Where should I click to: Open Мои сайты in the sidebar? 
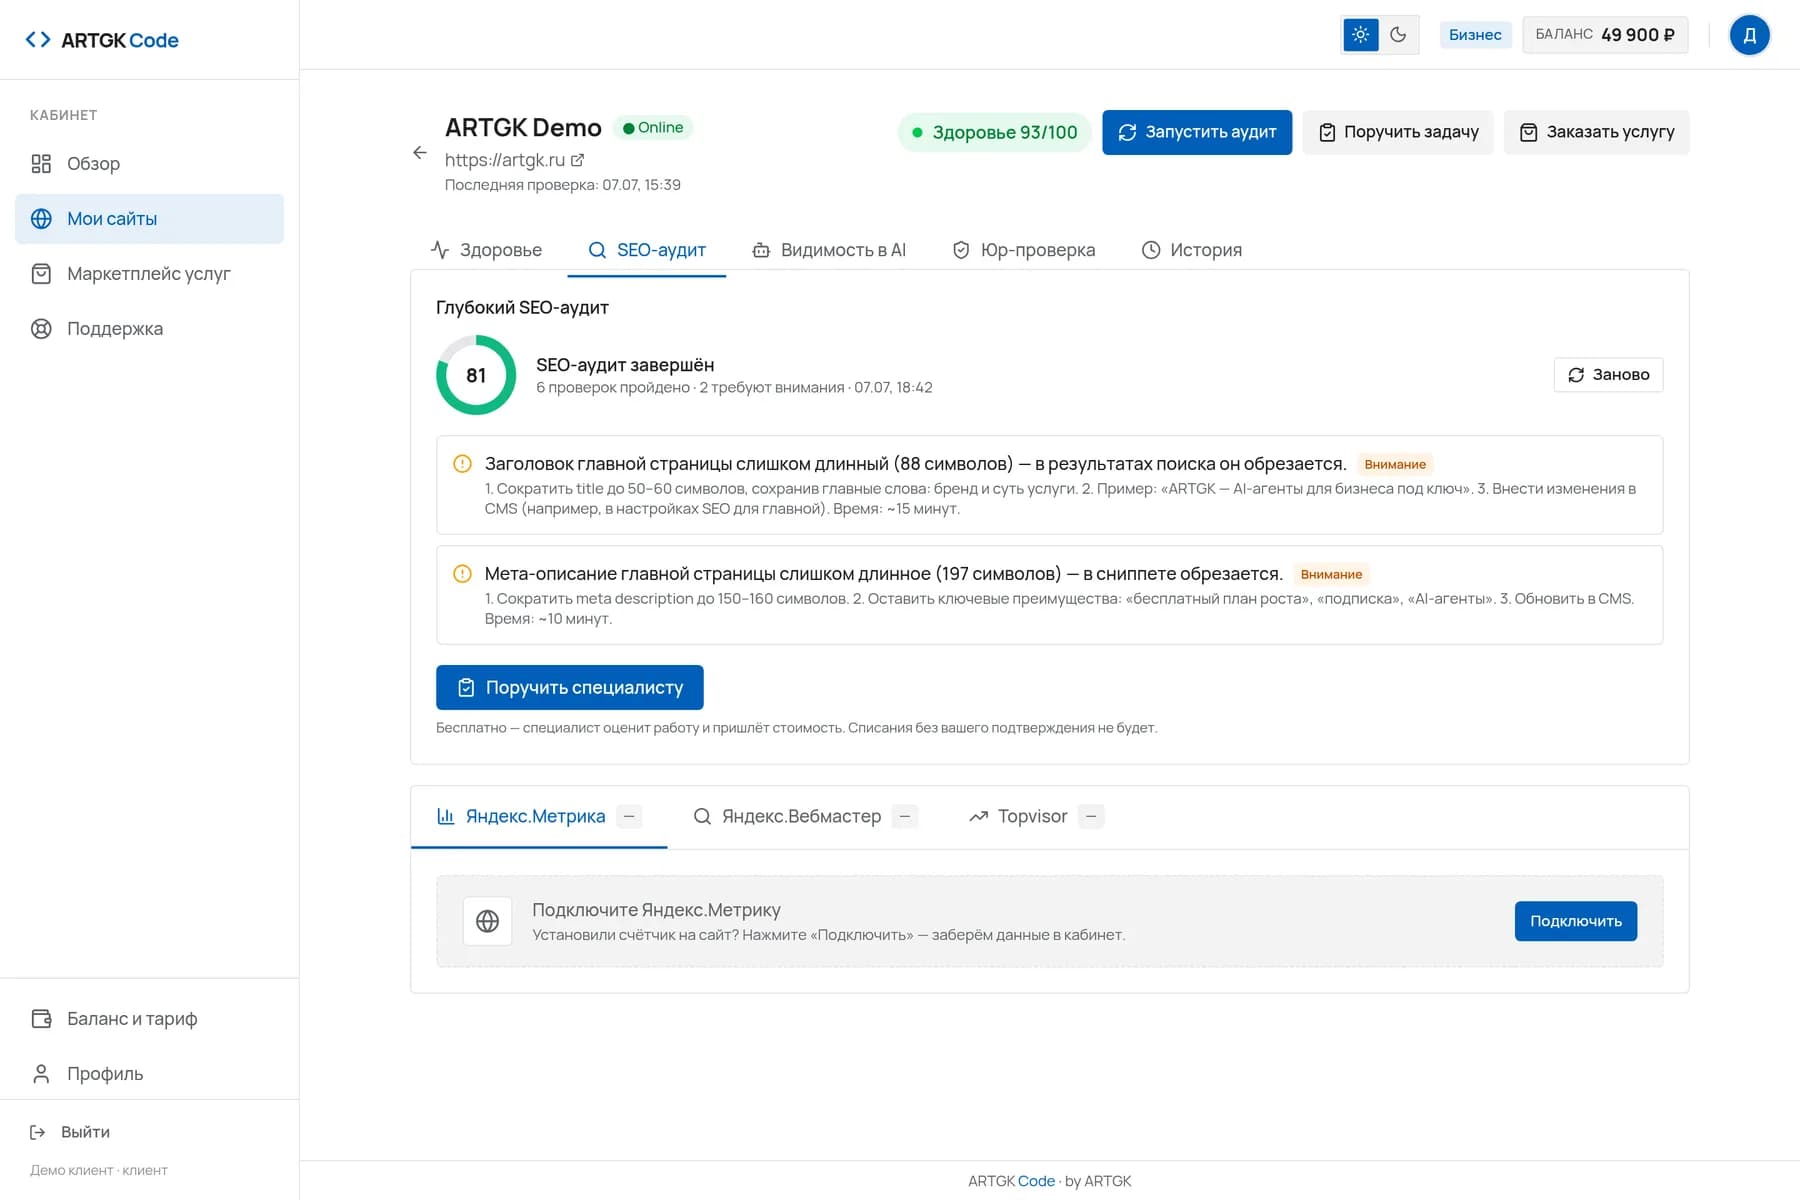pos(150,218)
